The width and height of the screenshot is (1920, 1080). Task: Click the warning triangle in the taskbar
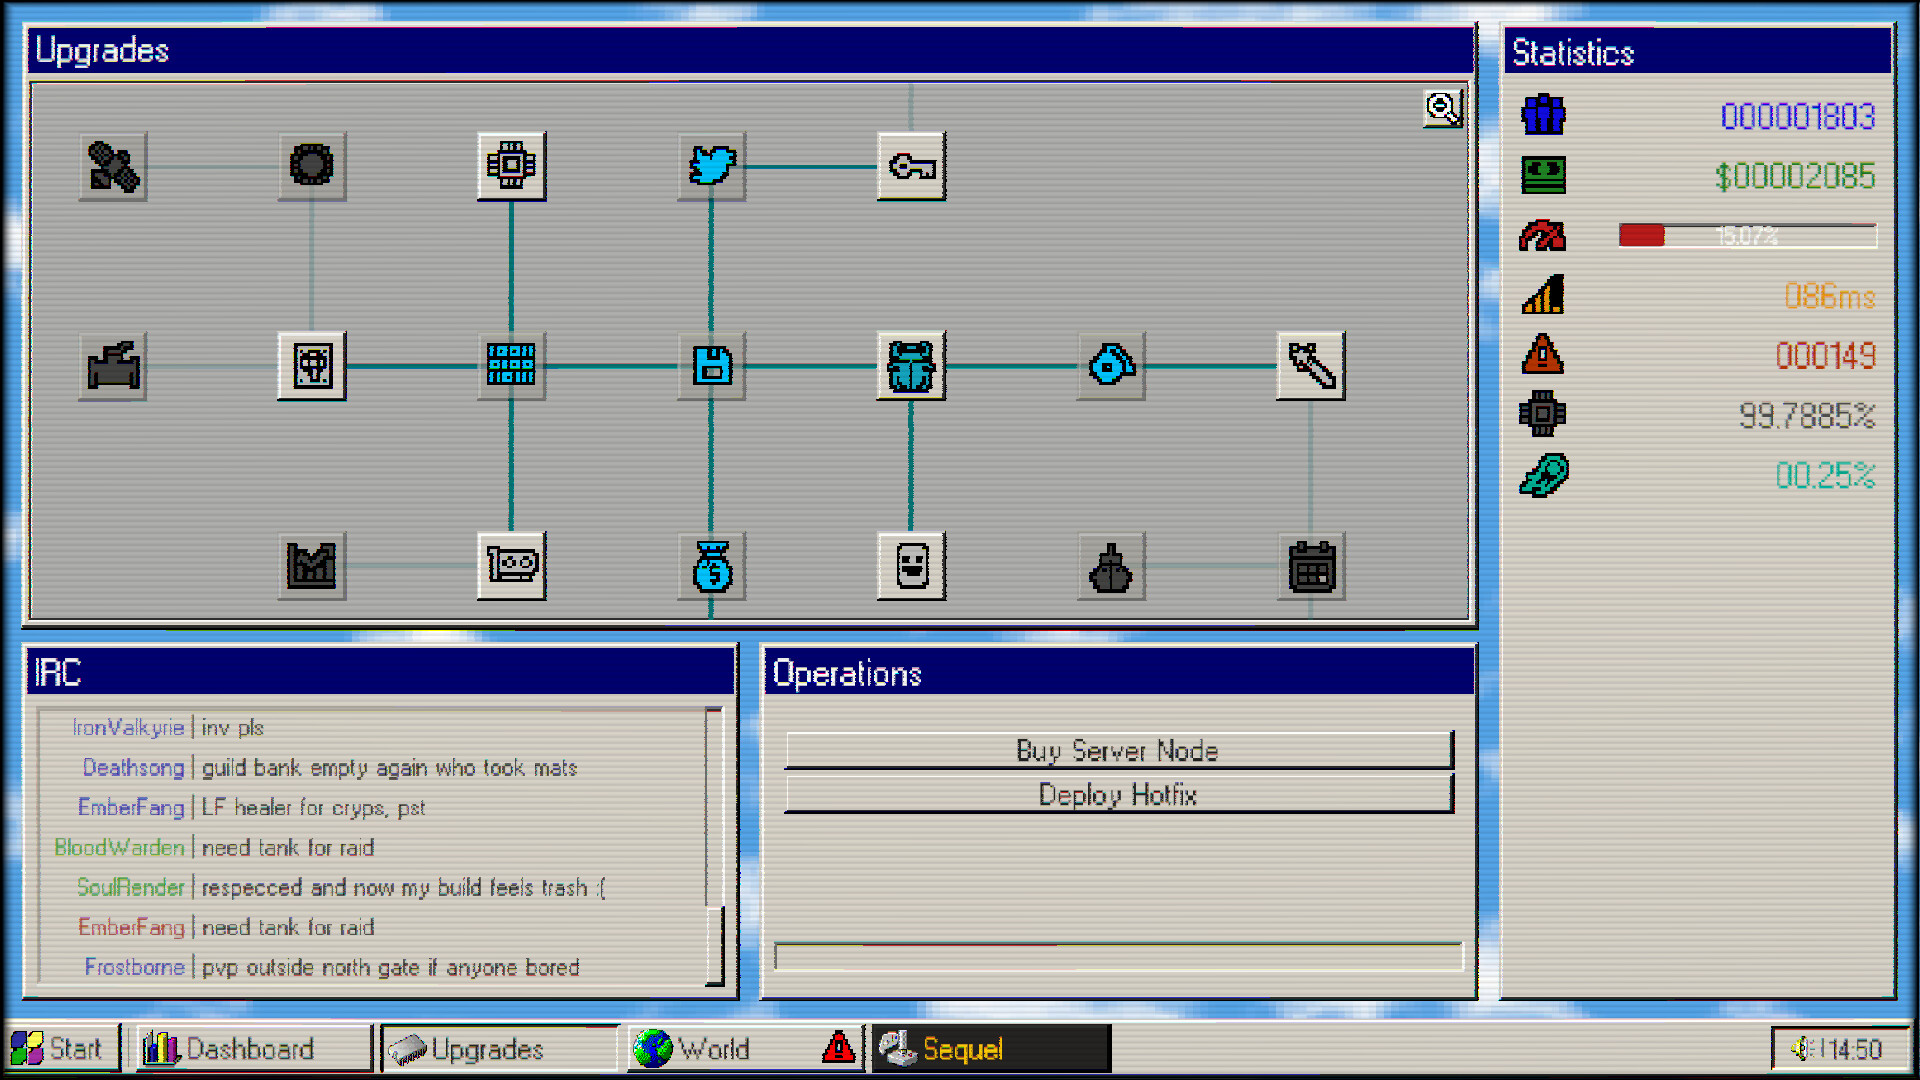pos(838,1048)
